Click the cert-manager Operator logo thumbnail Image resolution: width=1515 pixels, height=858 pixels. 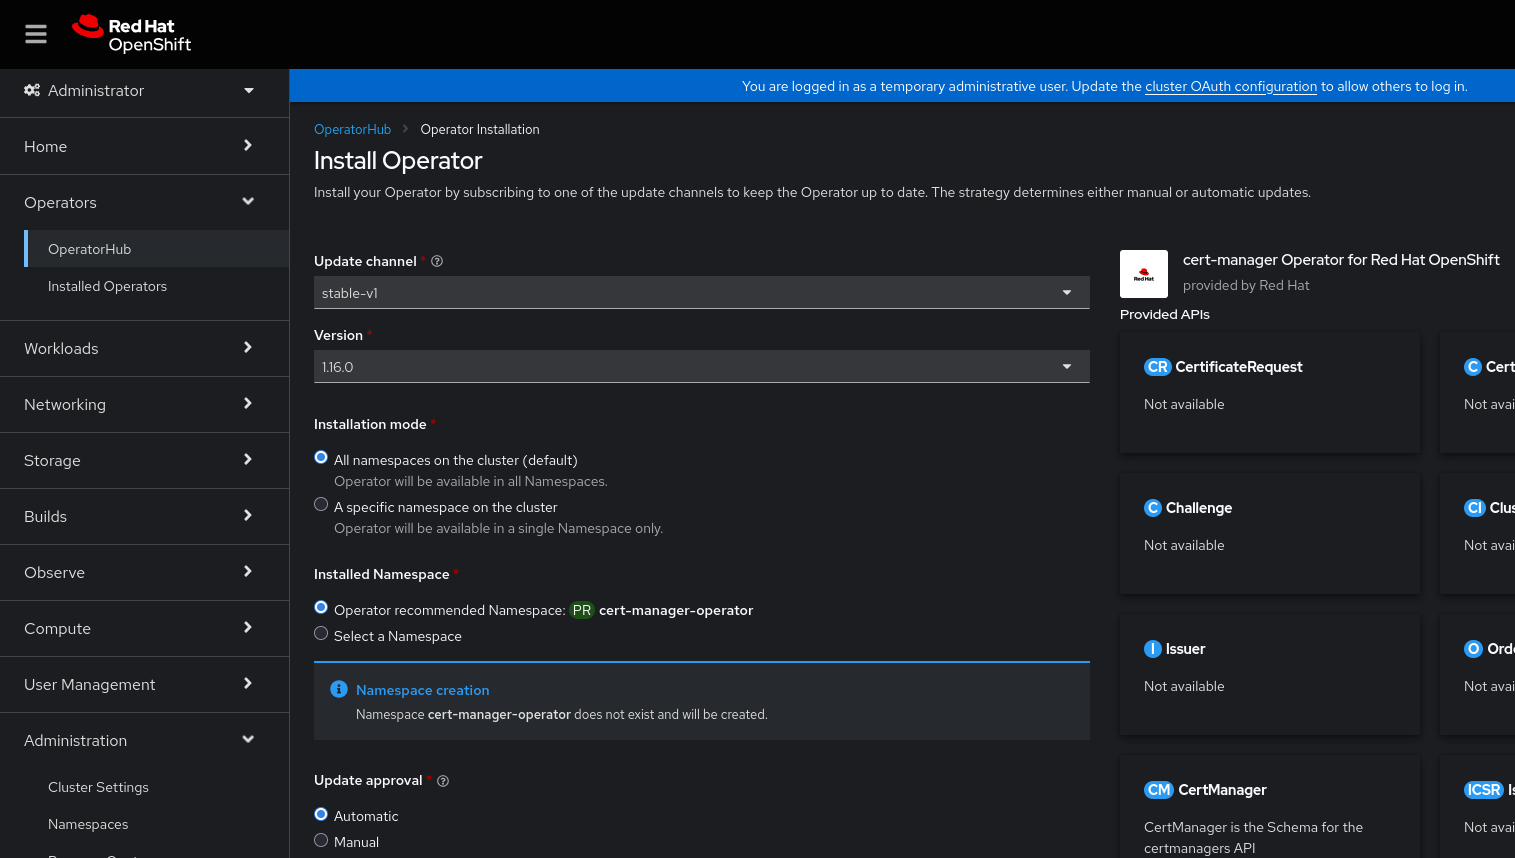(1144, 274)
